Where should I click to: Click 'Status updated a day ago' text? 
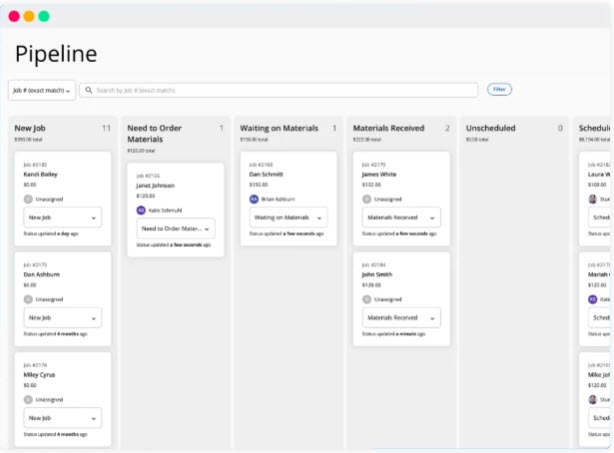click(x=51, y=234)
